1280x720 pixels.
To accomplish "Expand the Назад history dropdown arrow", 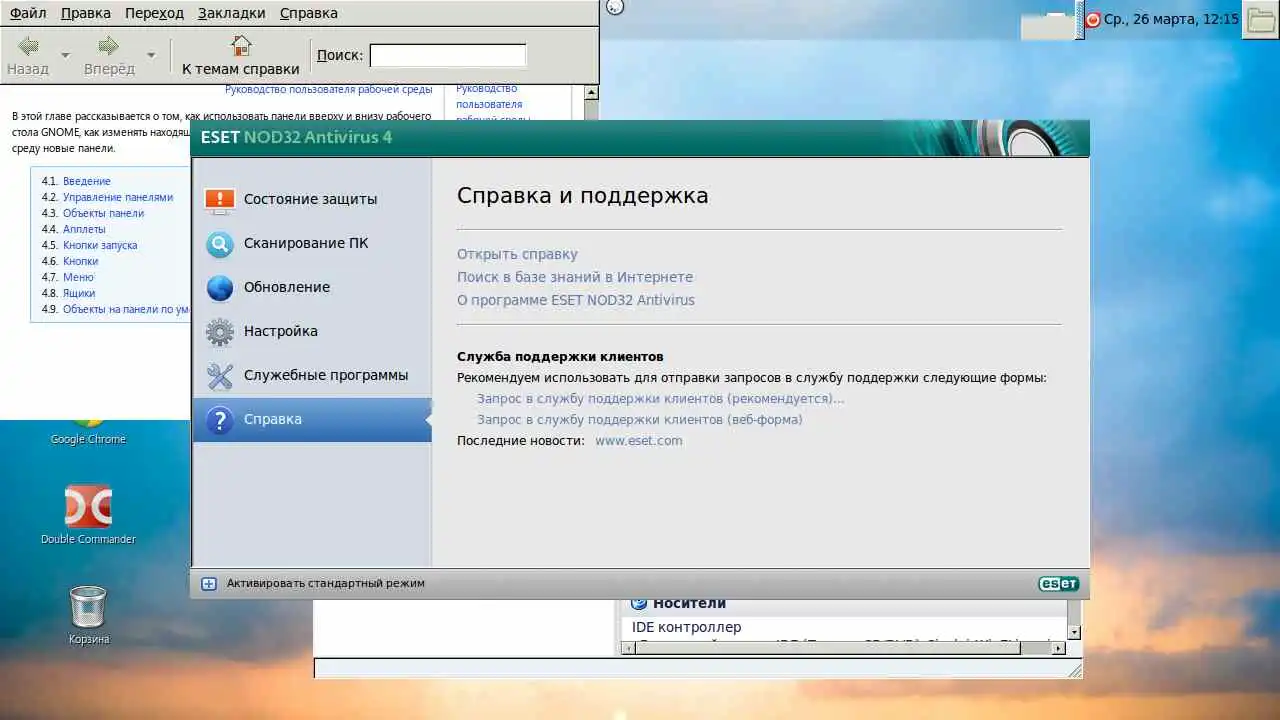I will [65, 54].
